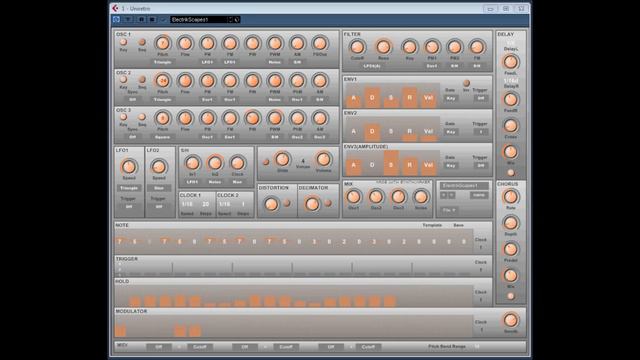Click Clock 1 Steps value 20
Screen dimensions: 640x360
click(x=205, y=204)
